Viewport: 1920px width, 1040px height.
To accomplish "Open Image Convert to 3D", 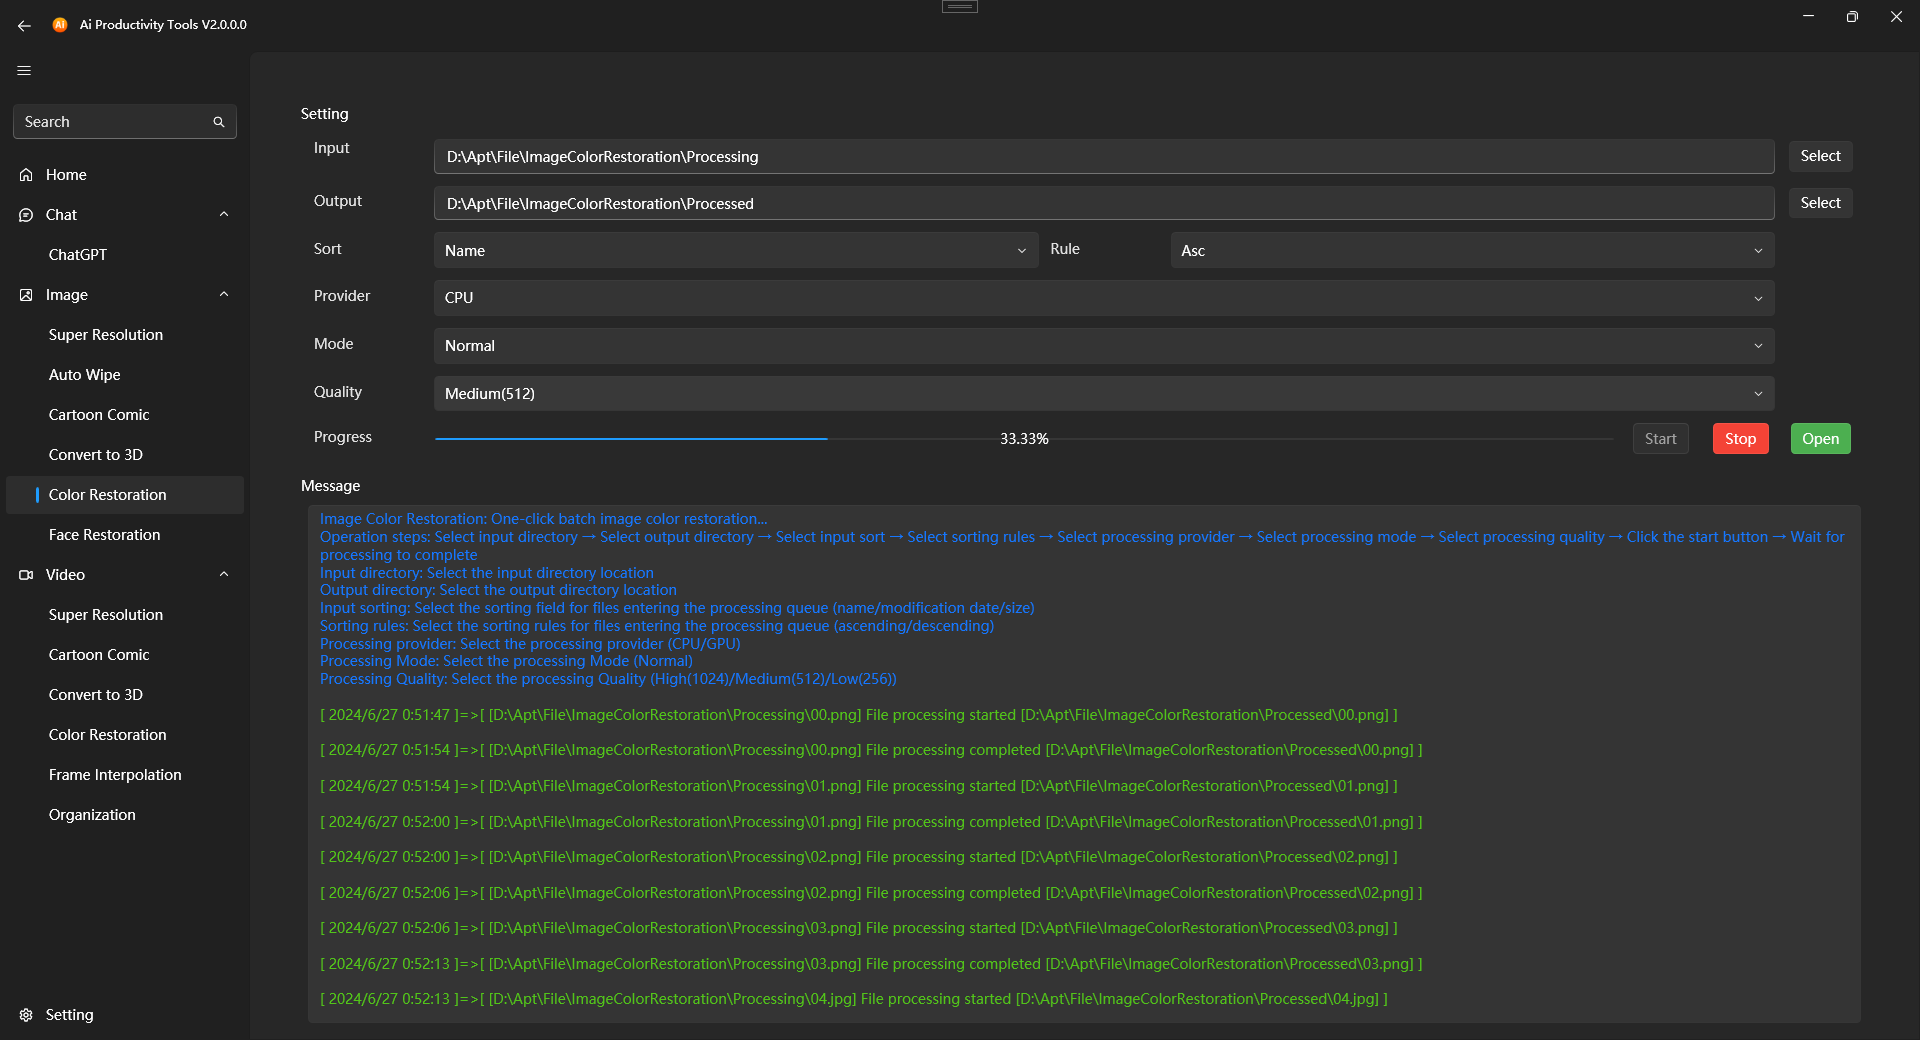I will click(x=125, y=455).
